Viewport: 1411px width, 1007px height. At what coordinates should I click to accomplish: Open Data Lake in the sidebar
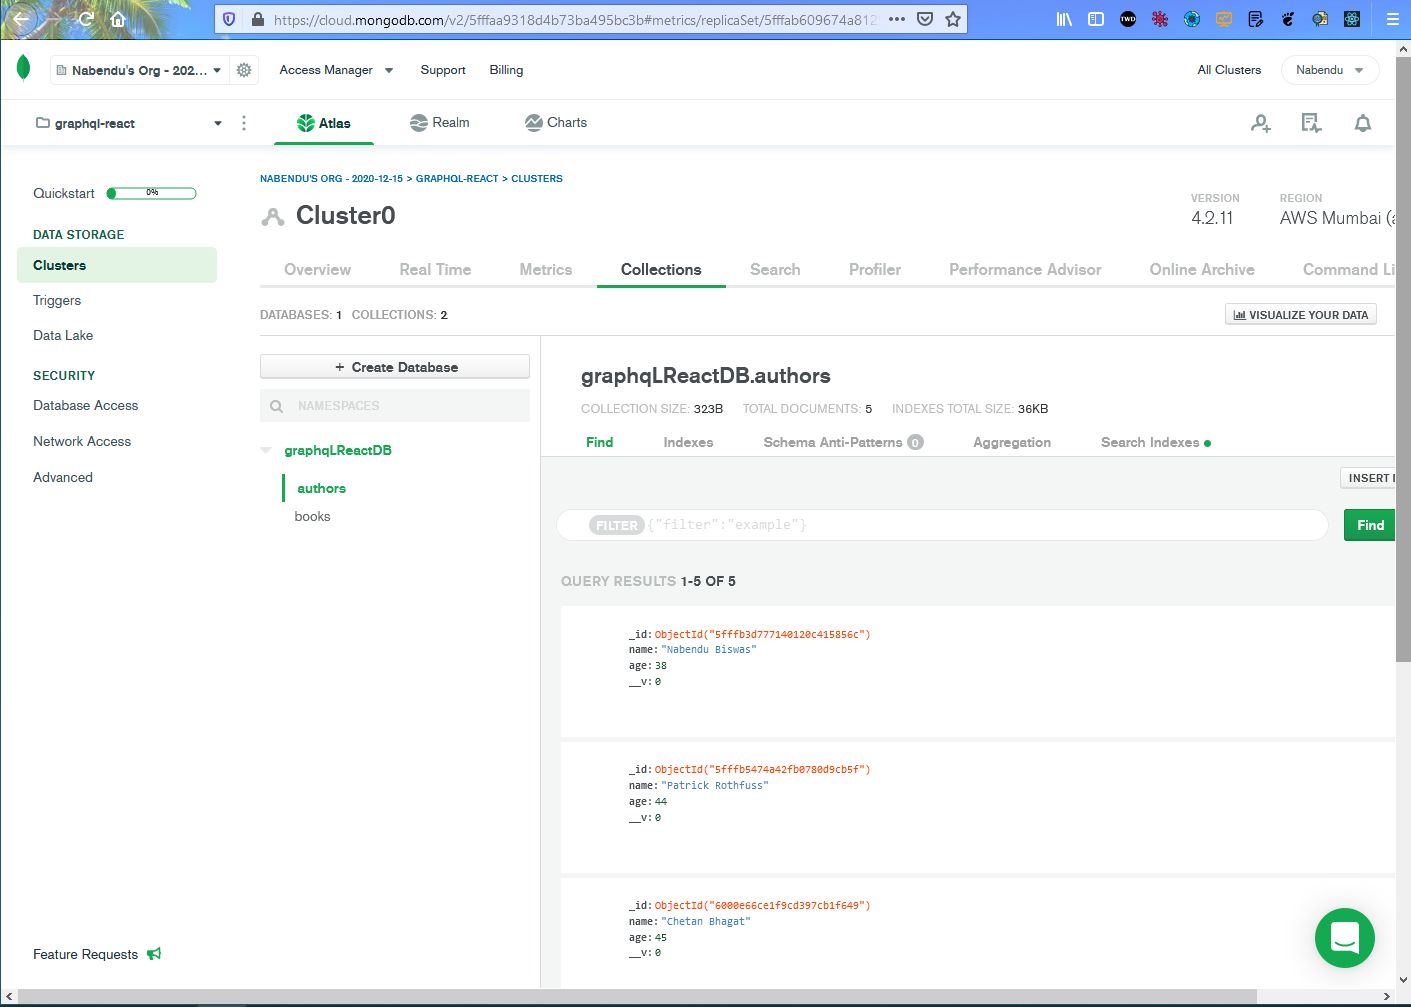63,335
